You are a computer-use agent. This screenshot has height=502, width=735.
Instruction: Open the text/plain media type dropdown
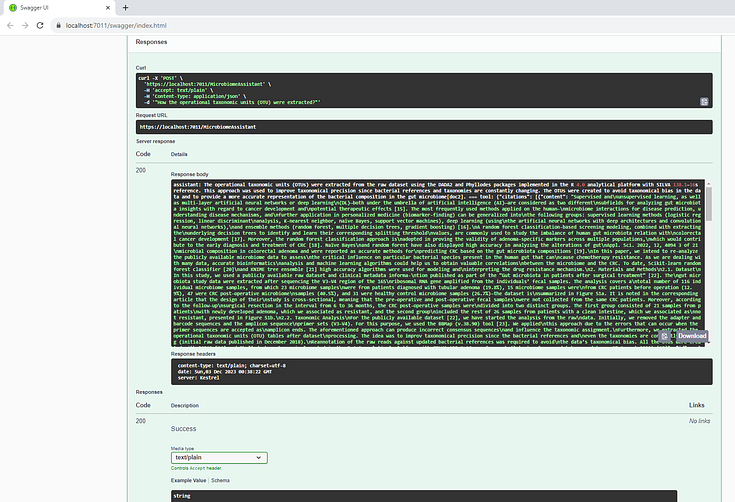219,457
